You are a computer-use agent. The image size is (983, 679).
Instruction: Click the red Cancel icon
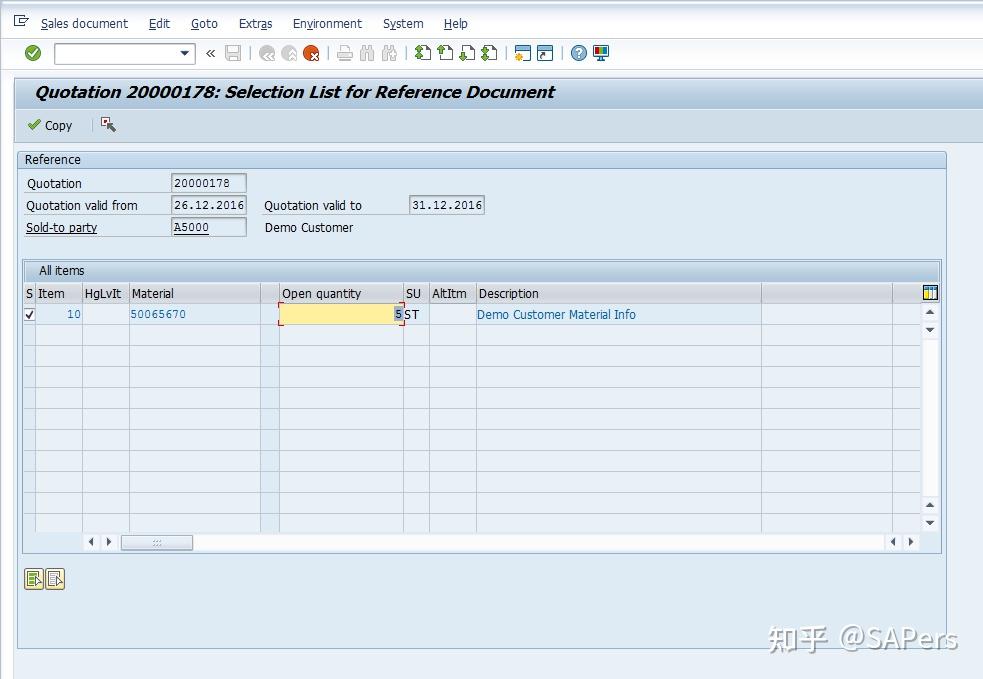click(x=309, y=52)
